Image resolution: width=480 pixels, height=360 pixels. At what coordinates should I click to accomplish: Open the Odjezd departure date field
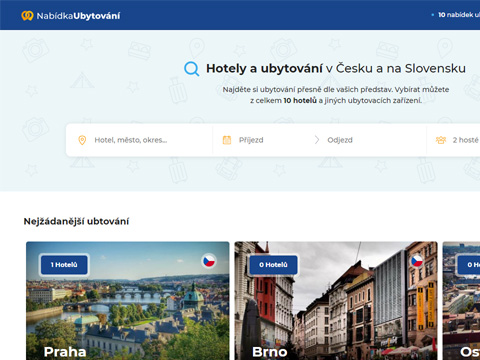340,140
